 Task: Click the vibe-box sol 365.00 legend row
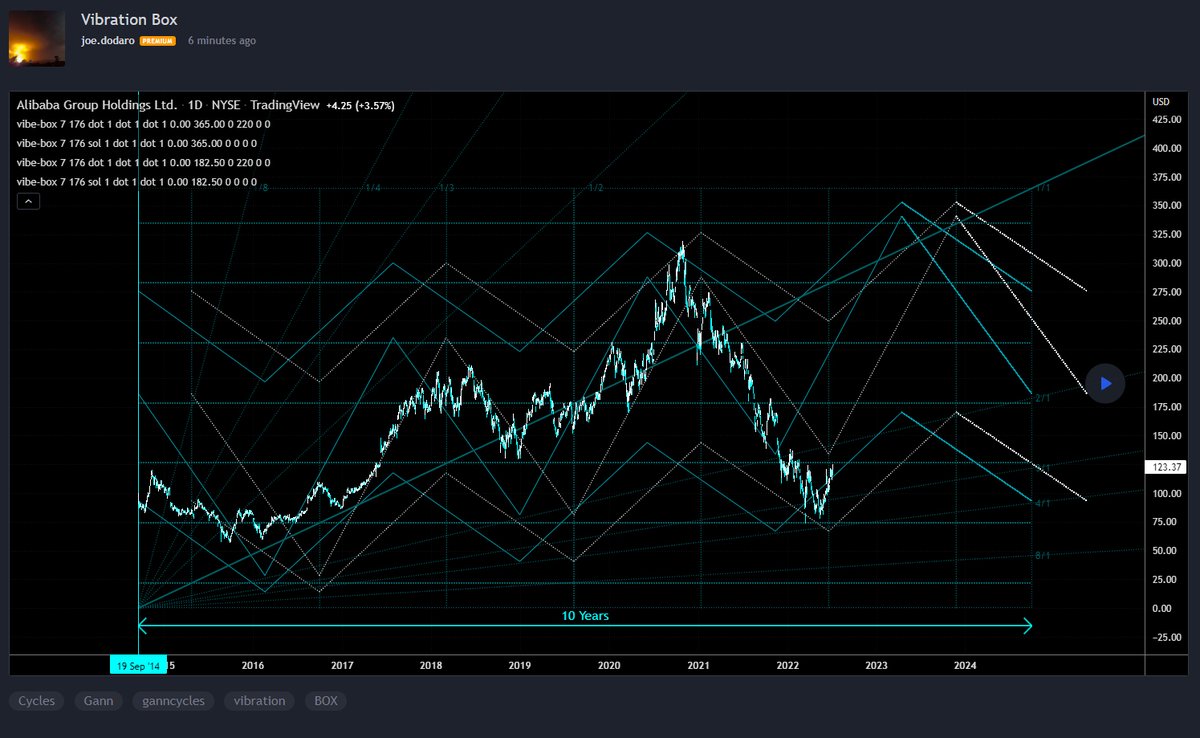coord(138,143)
